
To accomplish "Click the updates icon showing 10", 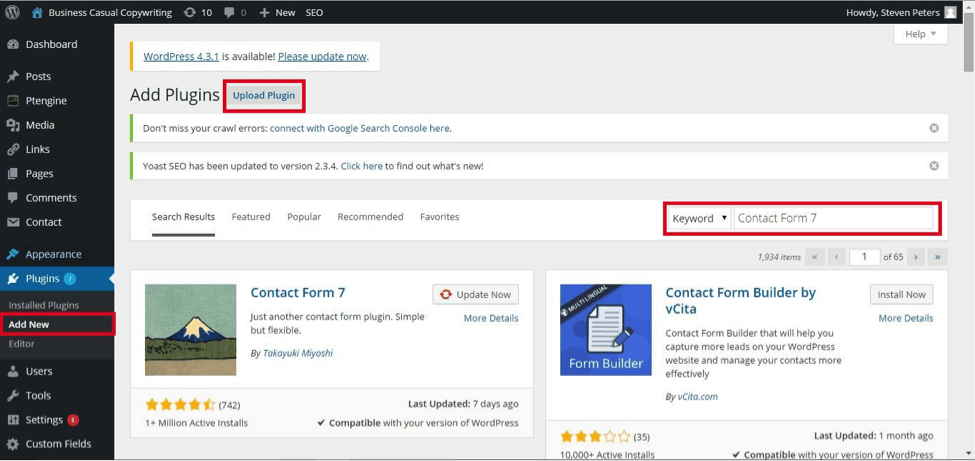I will tap(198, 12).
